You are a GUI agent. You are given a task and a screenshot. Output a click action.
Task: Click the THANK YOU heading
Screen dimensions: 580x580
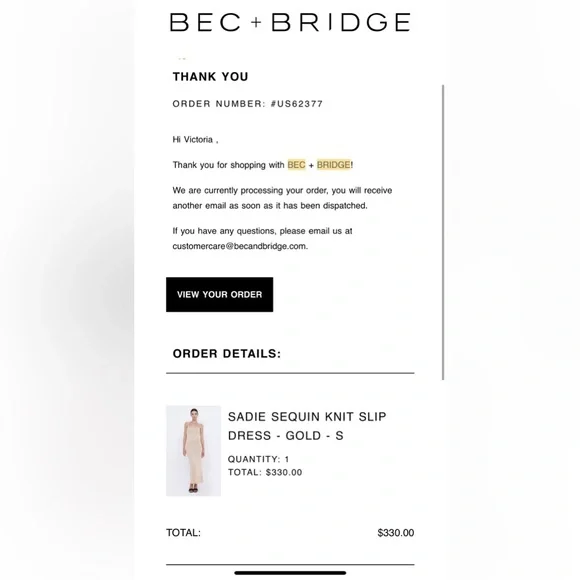tap(210, 77)
